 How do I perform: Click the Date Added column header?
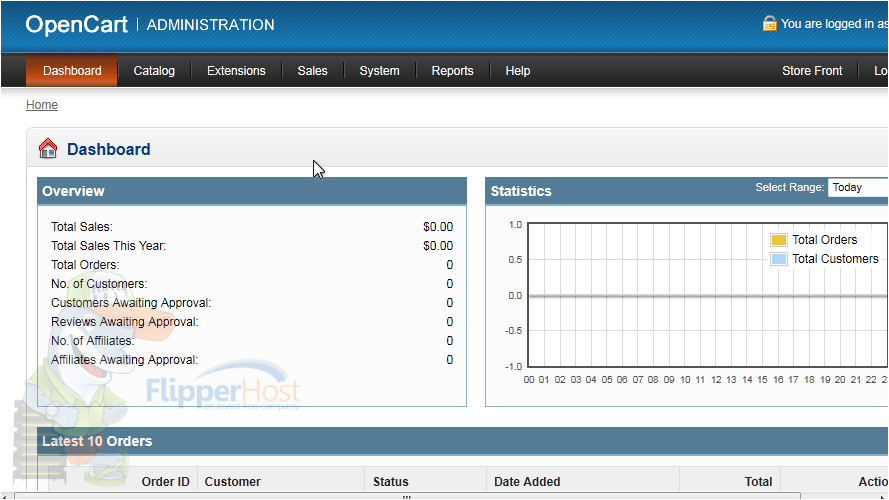pos(527,481)
